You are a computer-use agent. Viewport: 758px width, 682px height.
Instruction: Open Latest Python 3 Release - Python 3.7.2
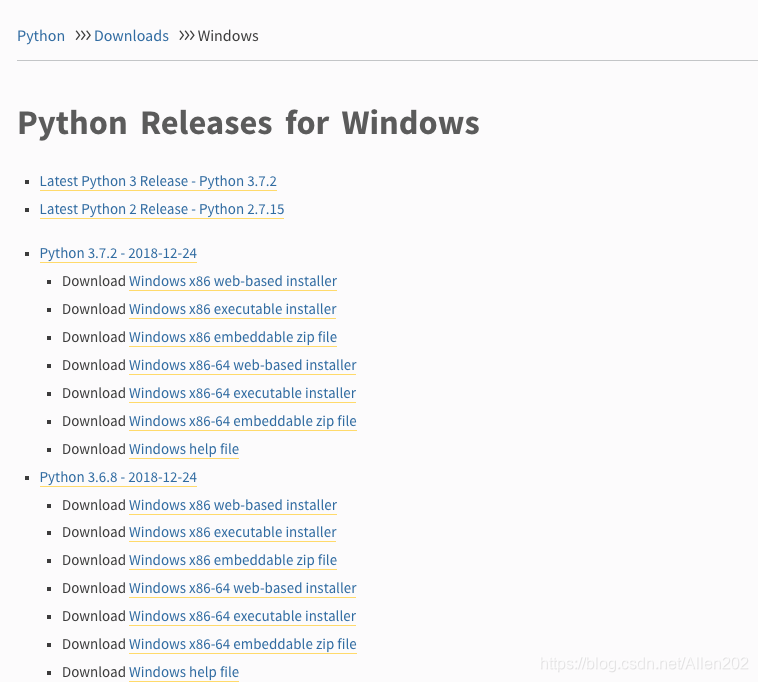[158, 181]
